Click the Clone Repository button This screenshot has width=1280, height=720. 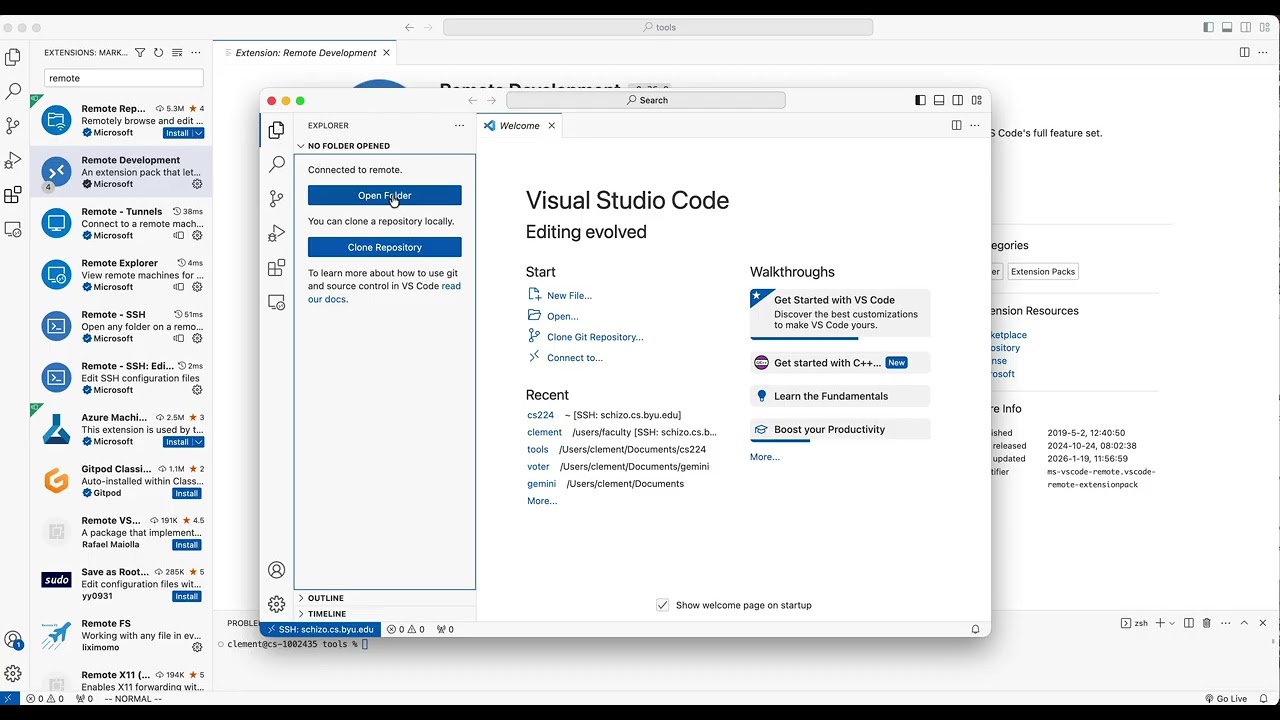click(385, 247)
